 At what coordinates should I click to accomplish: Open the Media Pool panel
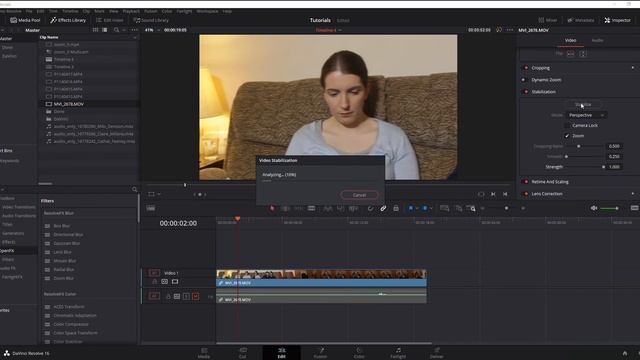25,20
